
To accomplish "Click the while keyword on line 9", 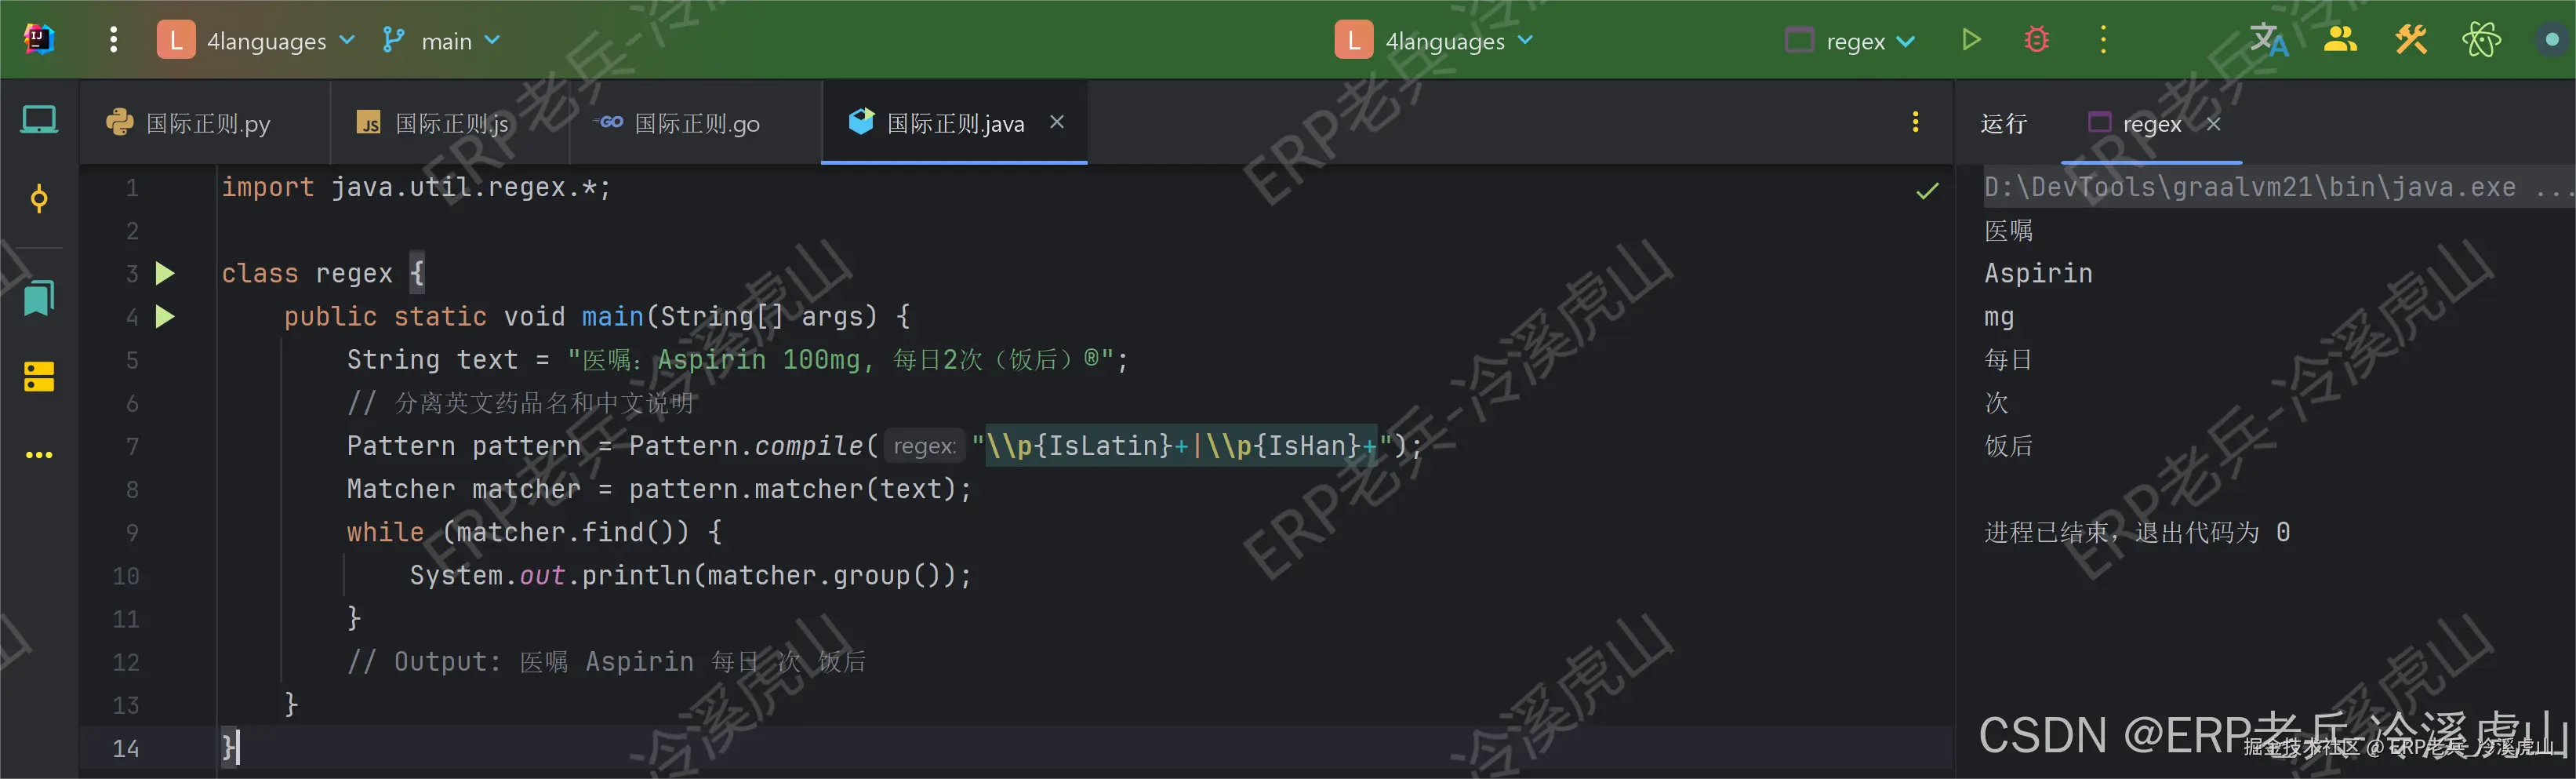I will [385, 532].
